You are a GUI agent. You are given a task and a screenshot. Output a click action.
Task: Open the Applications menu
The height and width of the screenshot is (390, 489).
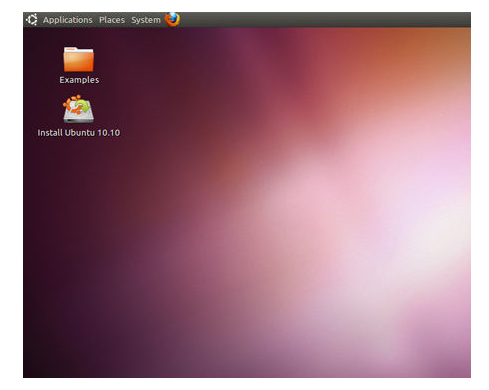click(68, 20)
